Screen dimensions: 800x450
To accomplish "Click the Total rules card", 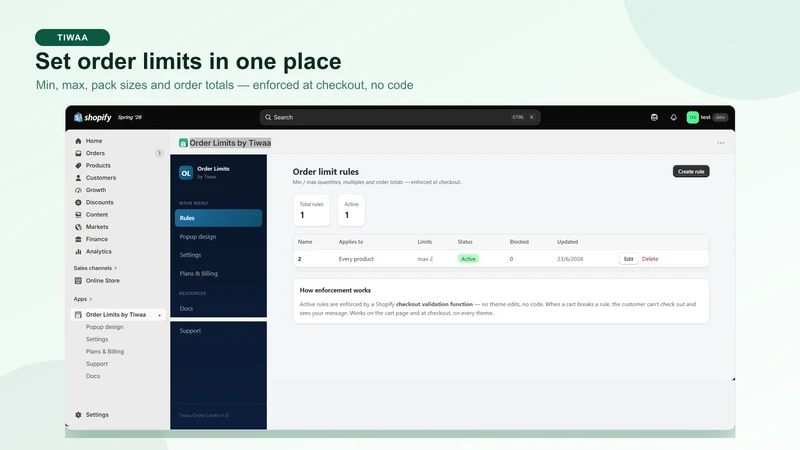I will [x=311, y=210].
